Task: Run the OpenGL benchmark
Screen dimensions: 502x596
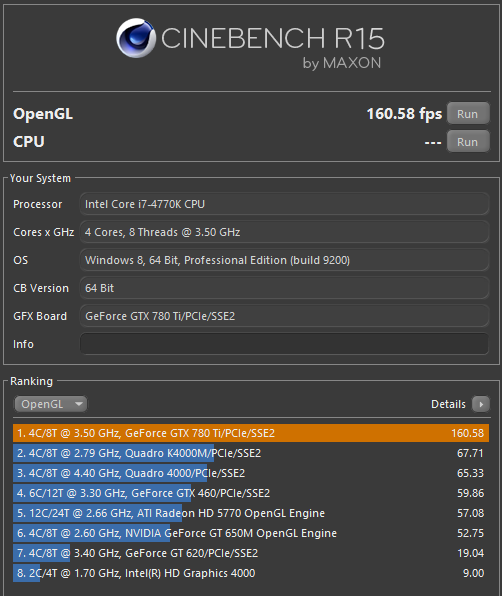Action: click(x=468, y=114)
